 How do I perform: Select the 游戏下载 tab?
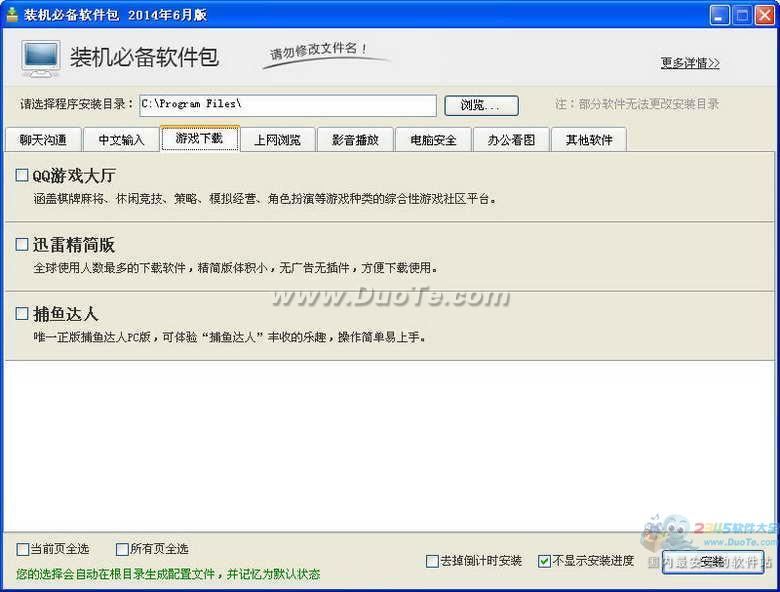(199, 138)
